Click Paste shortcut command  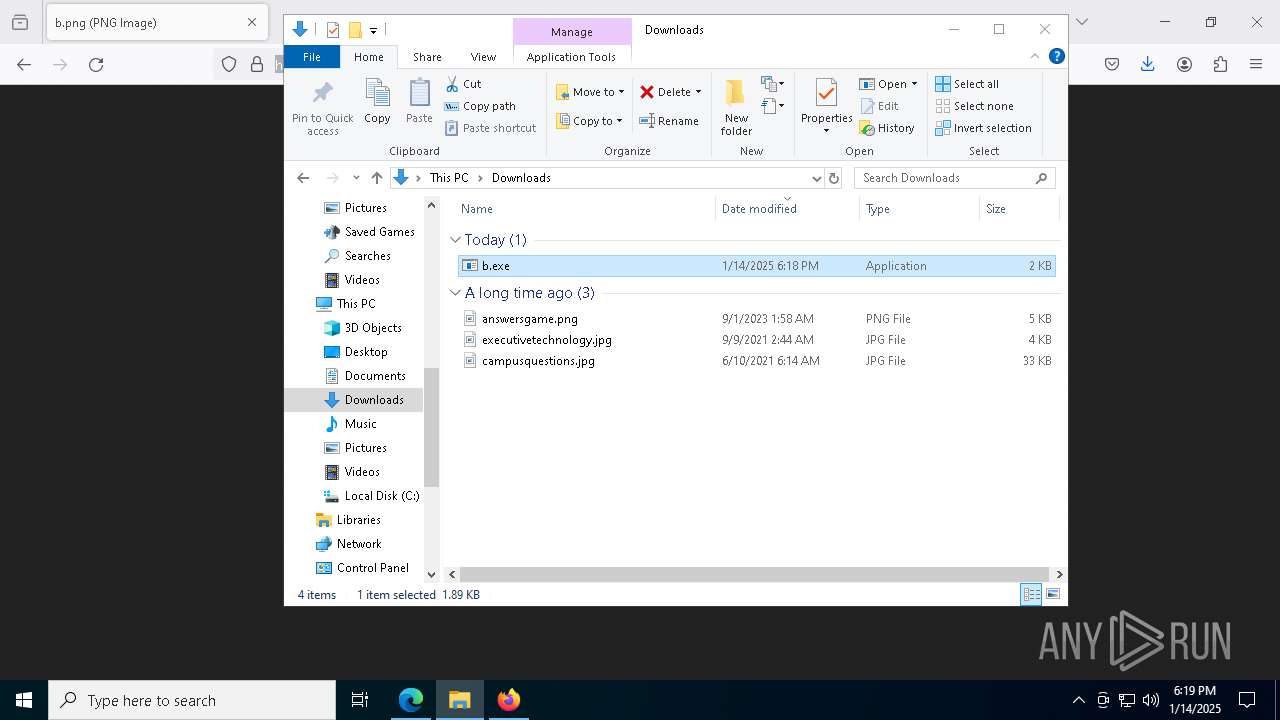point(491,128)
